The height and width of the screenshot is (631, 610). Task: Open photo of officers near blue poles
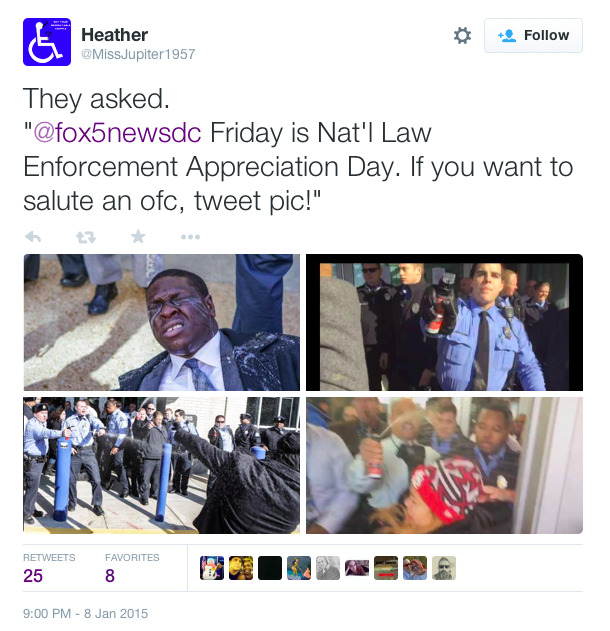click(162, 466)
